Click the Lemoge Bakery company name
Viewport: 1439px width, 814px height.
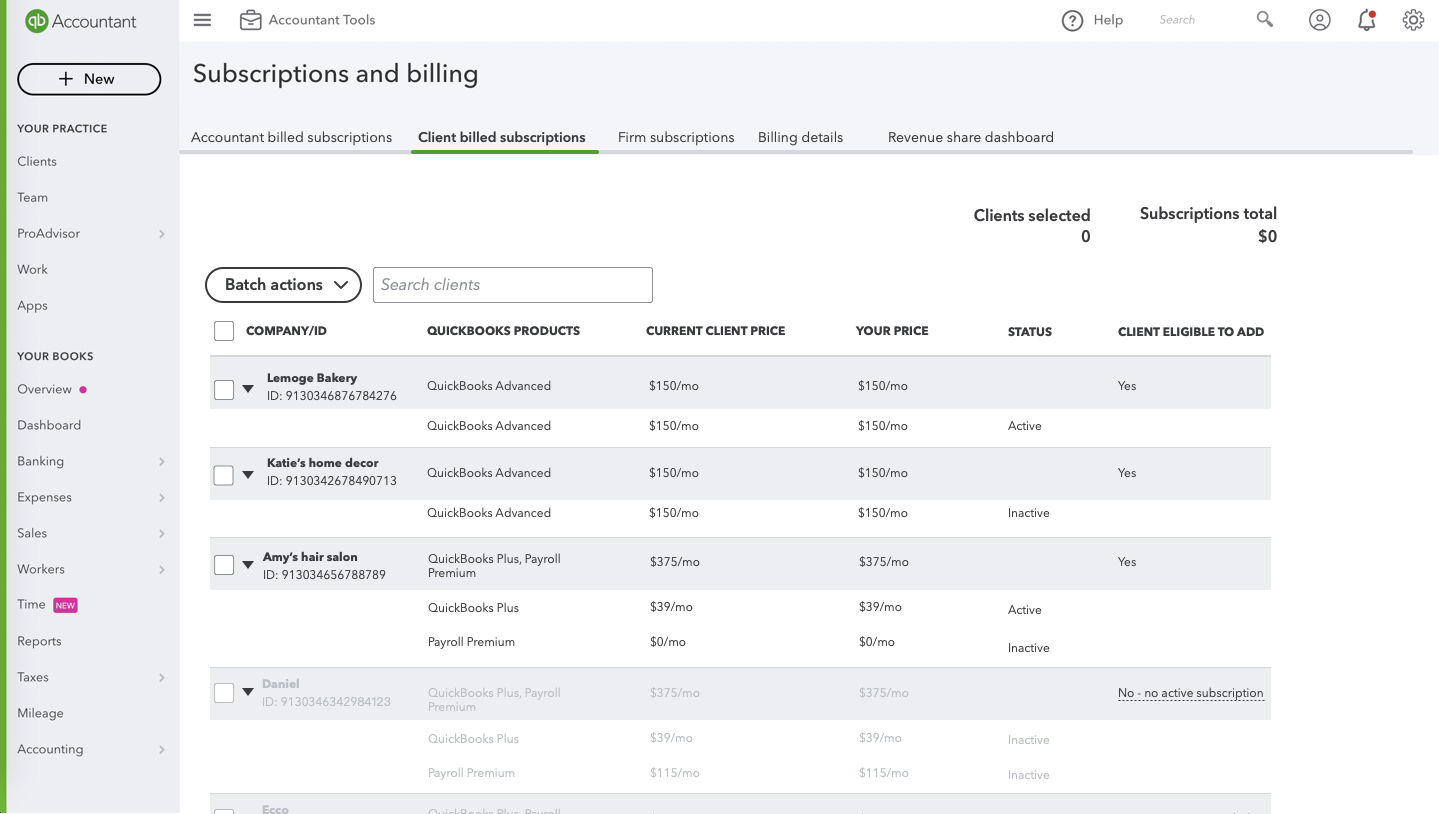pos(312,378)
